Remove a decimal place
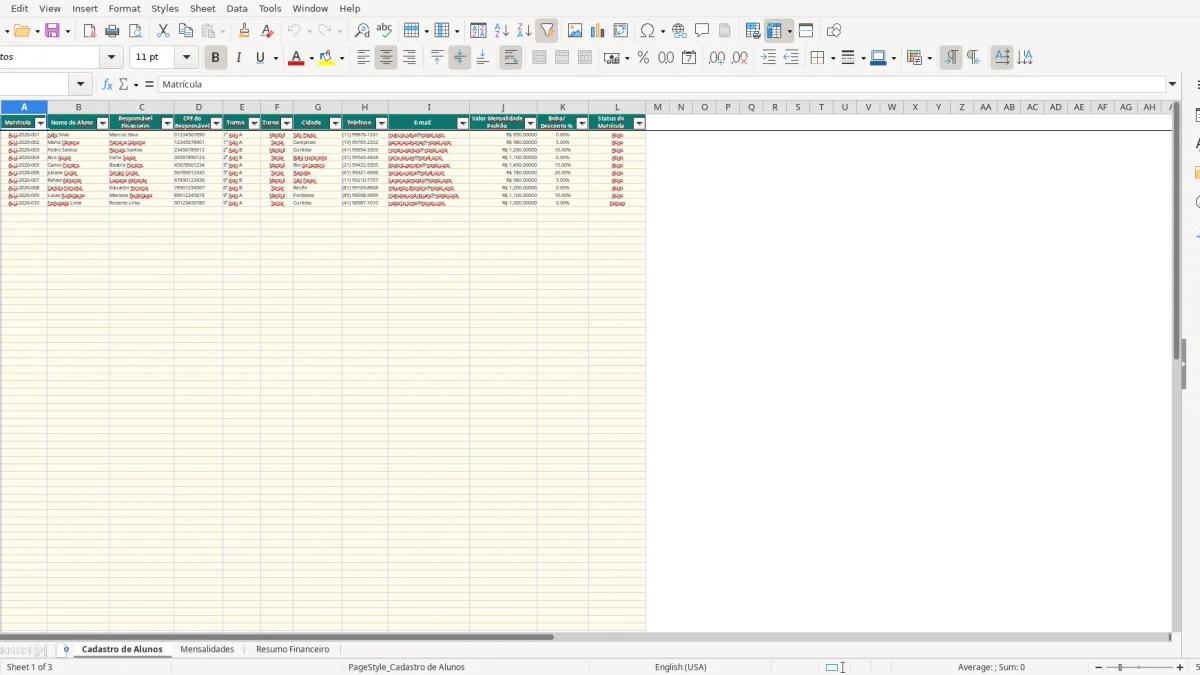 pos(740,58)
